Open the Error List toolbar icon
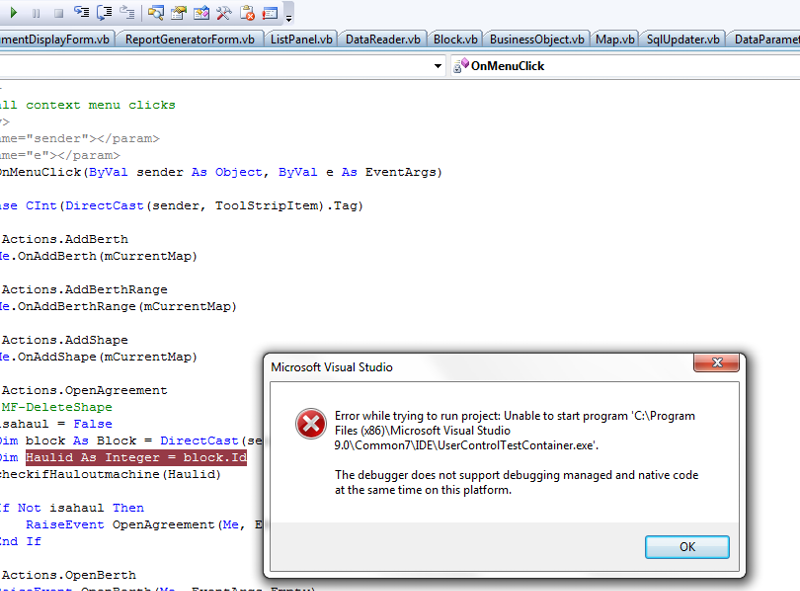The height and width of the screenshot is (591, 800). (245, 12)
